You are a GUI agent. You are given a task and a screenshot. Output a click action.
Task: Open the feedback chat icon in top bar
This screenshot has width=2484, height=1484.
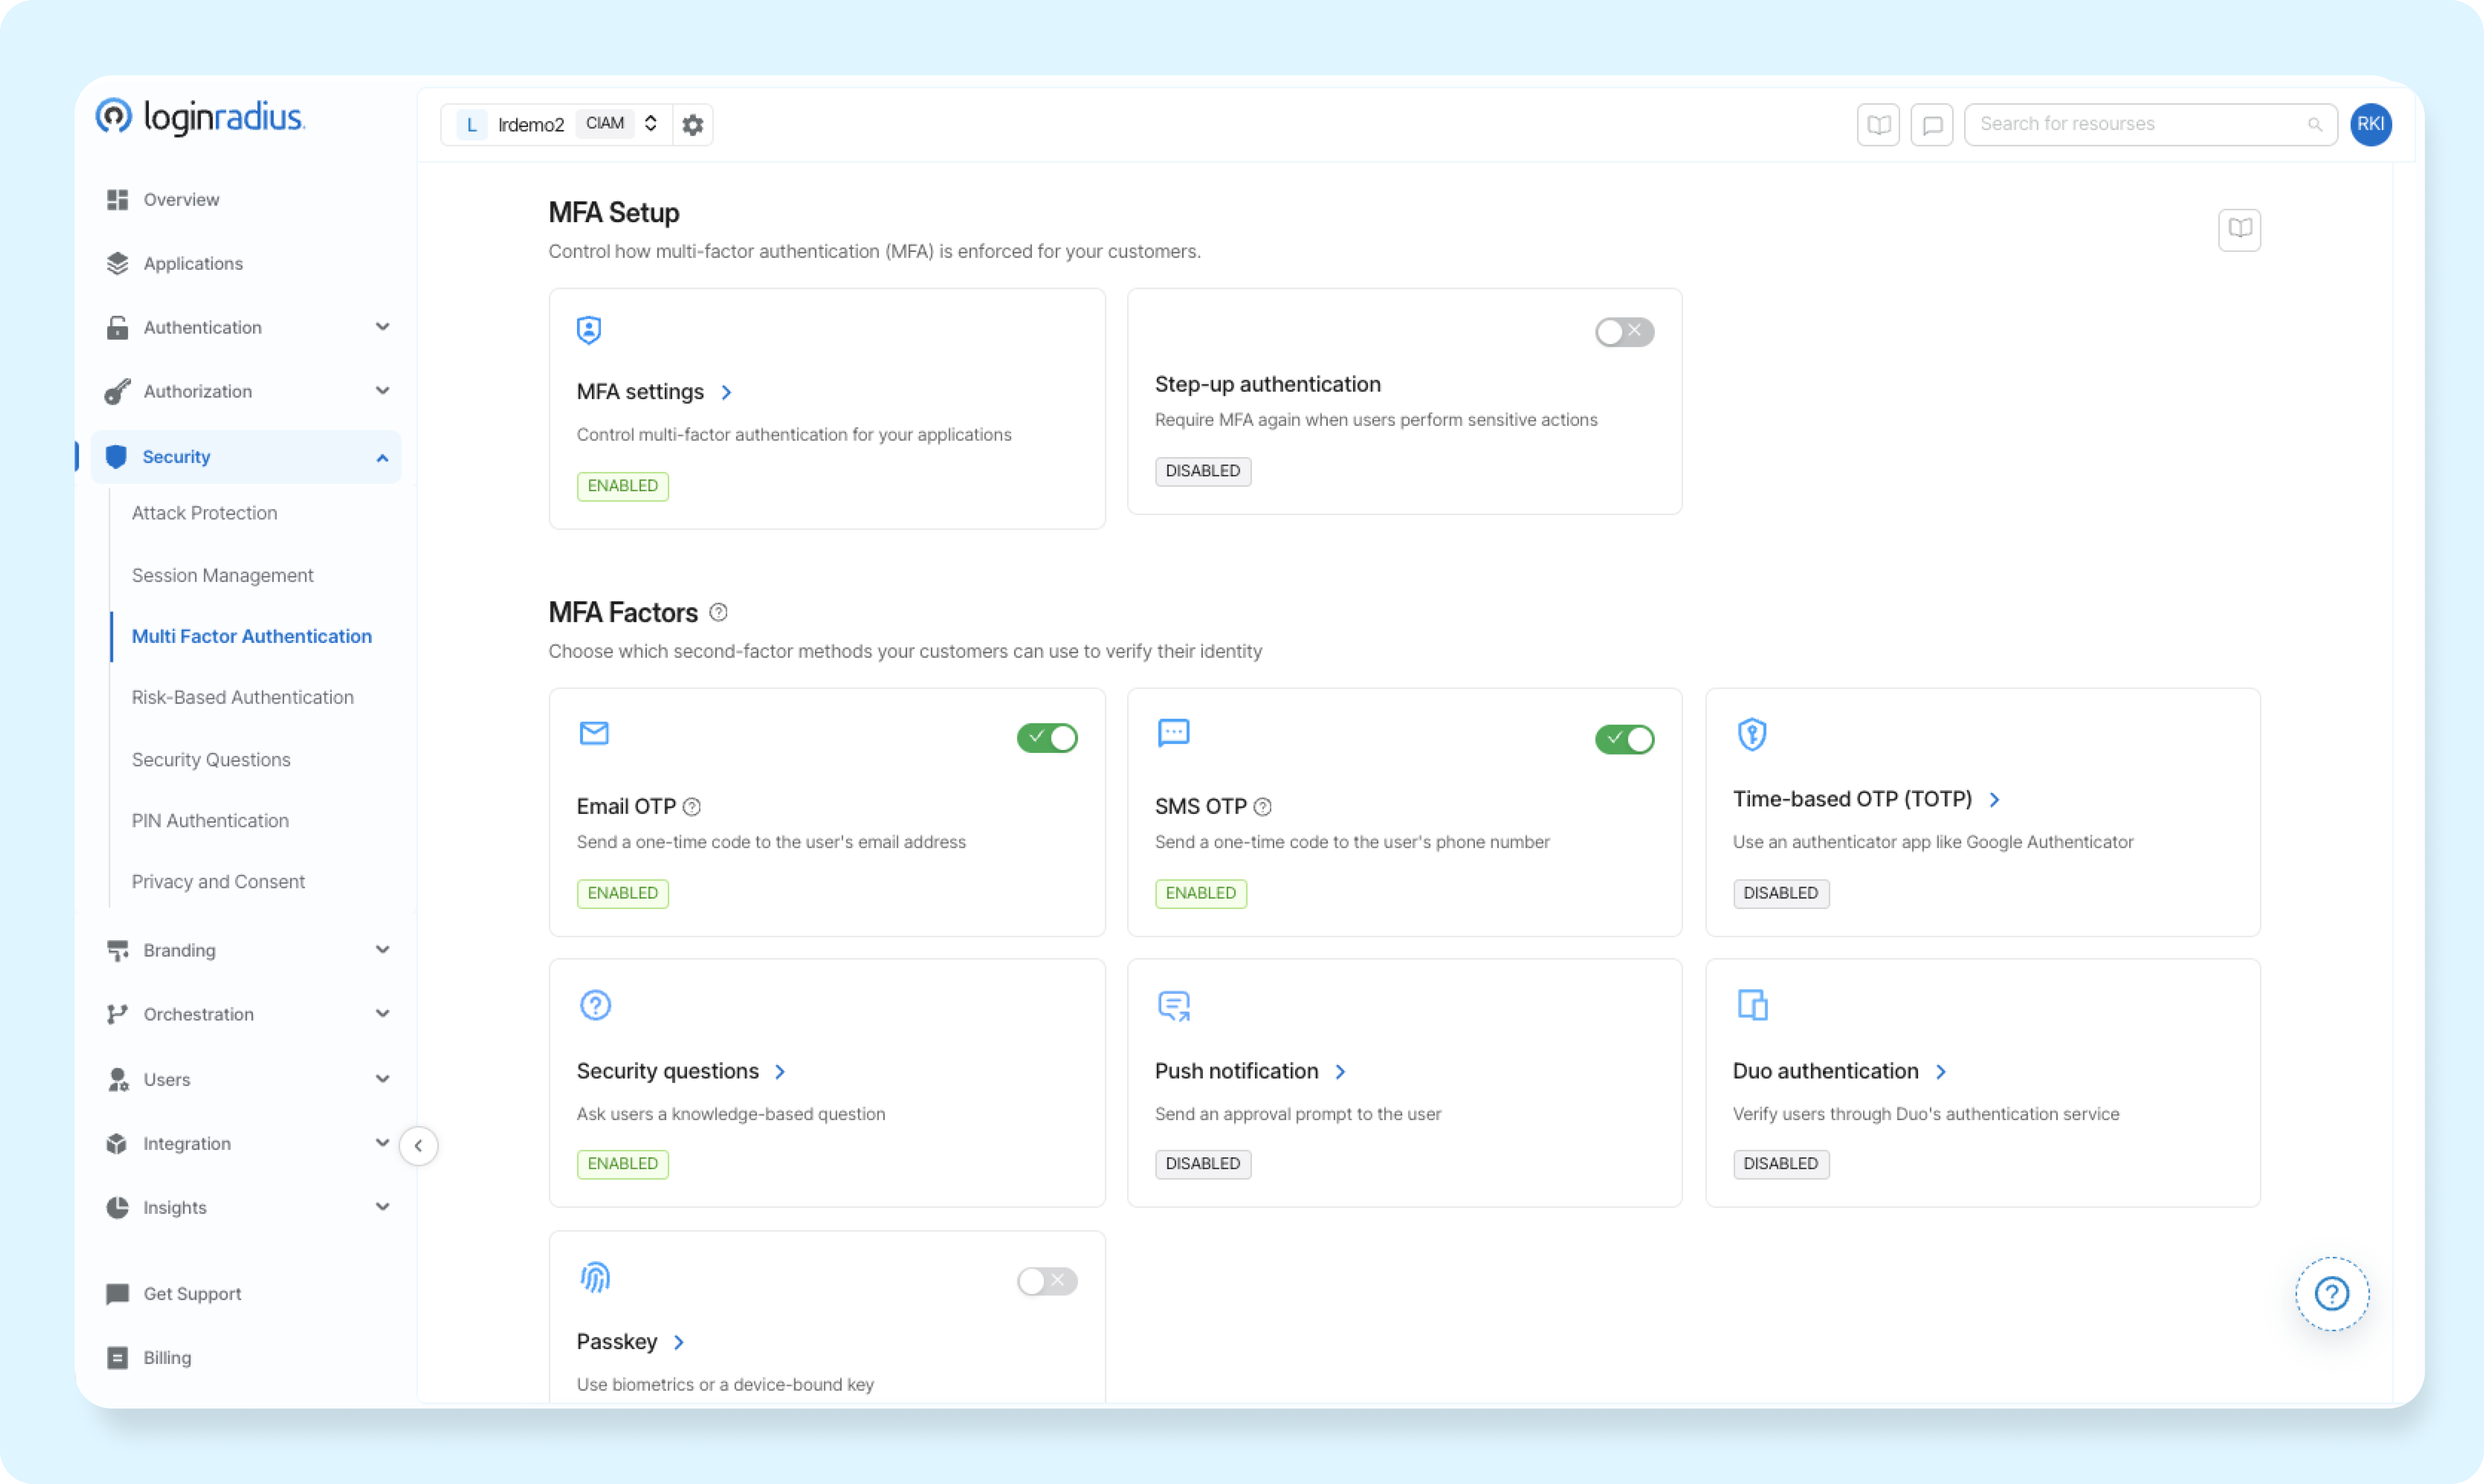tap(1932, 125)
